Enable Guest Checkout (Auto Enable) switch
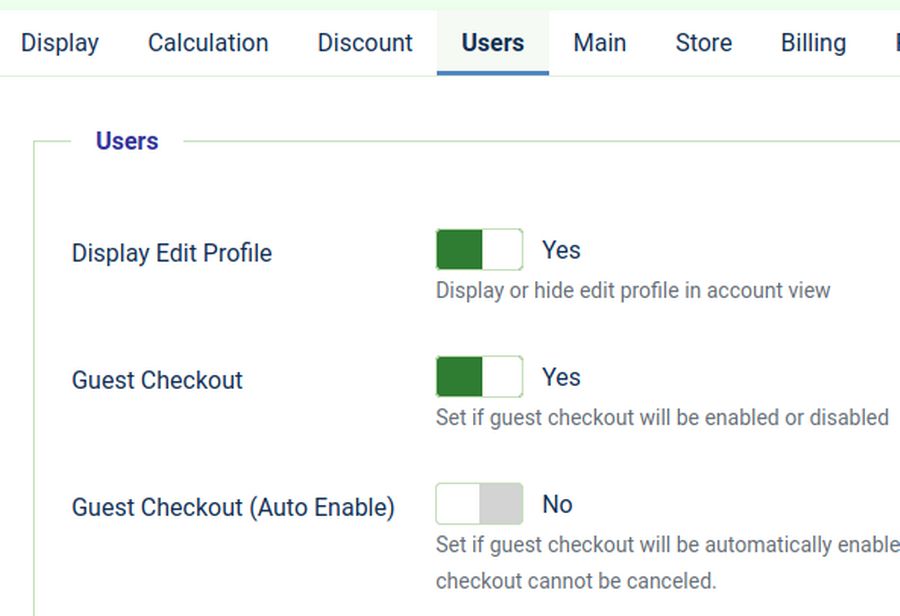The image size is (900, 616). tap(479, 504)
